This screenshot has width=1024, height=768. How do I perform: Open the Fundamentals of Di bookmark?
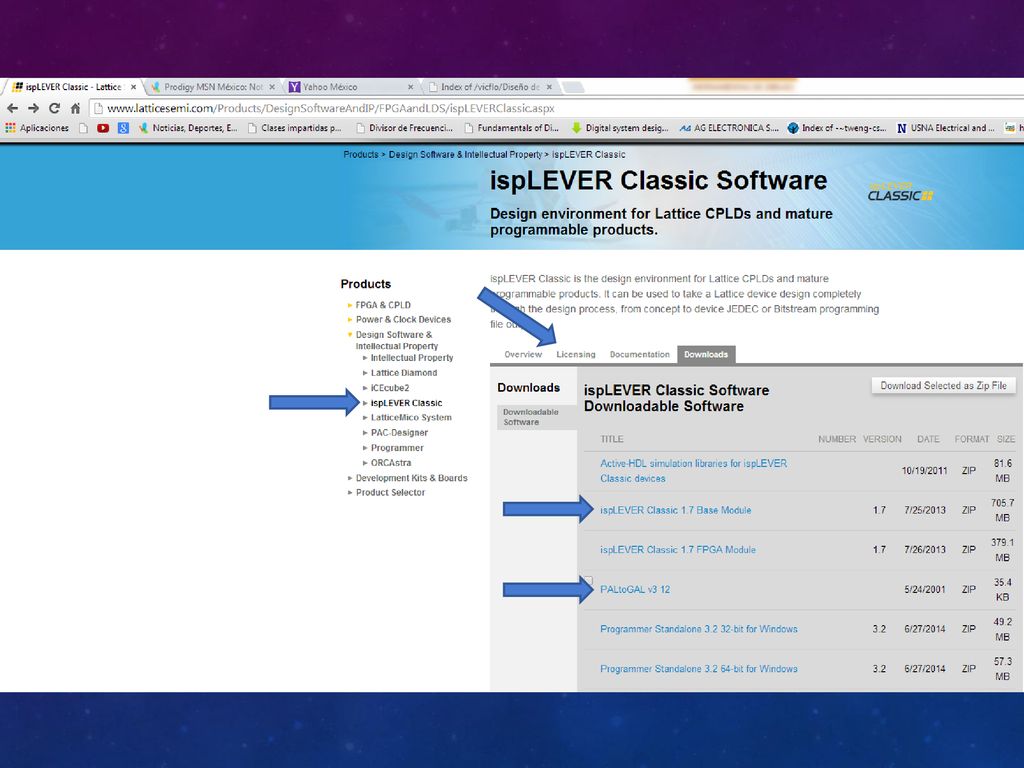(x=511, y=128)
